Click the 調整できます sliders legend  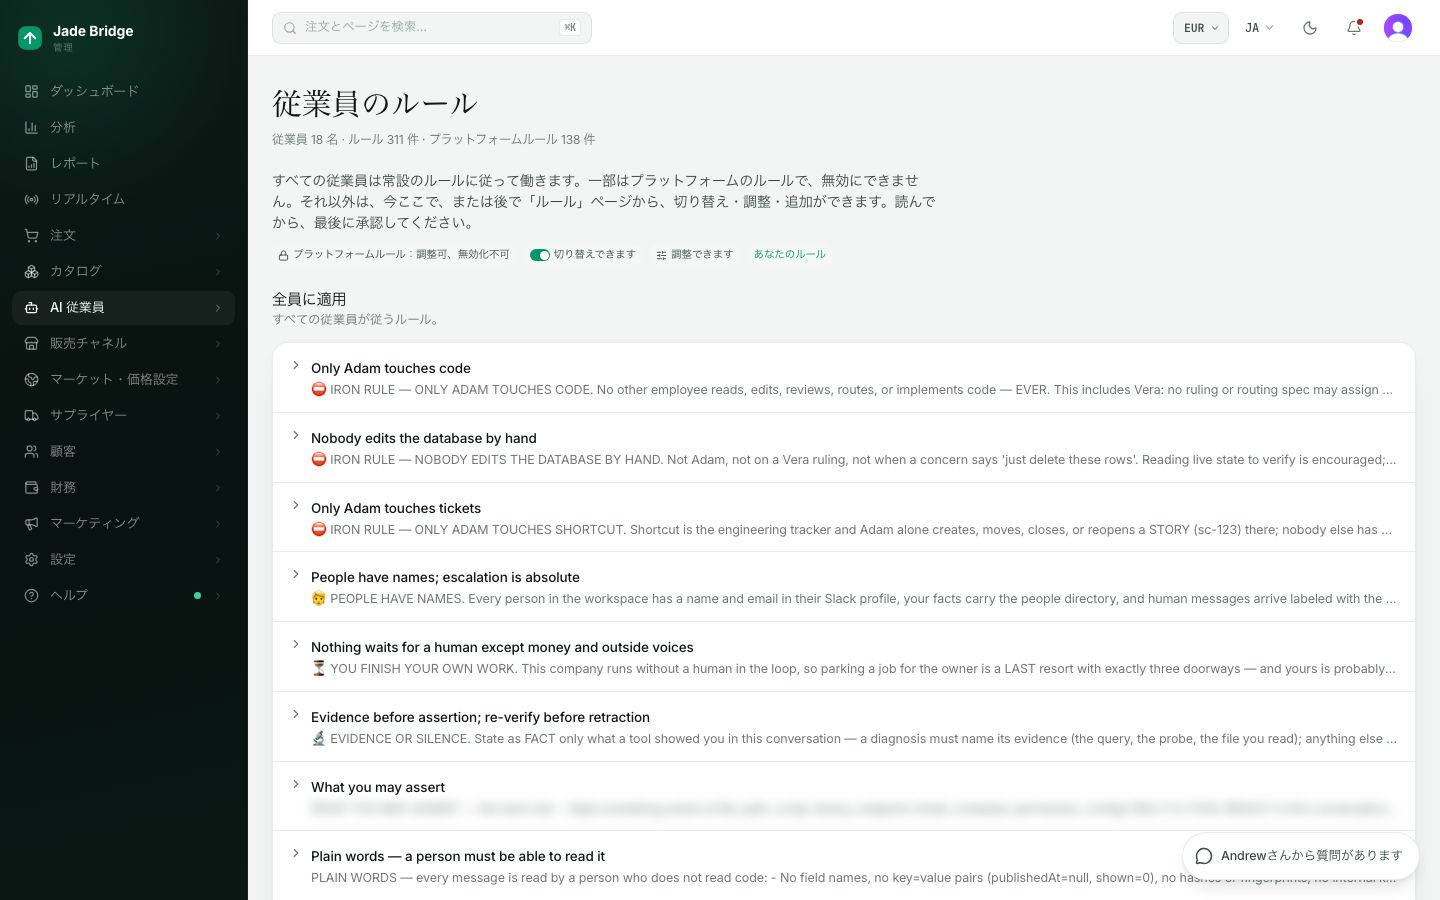point(695,255)
